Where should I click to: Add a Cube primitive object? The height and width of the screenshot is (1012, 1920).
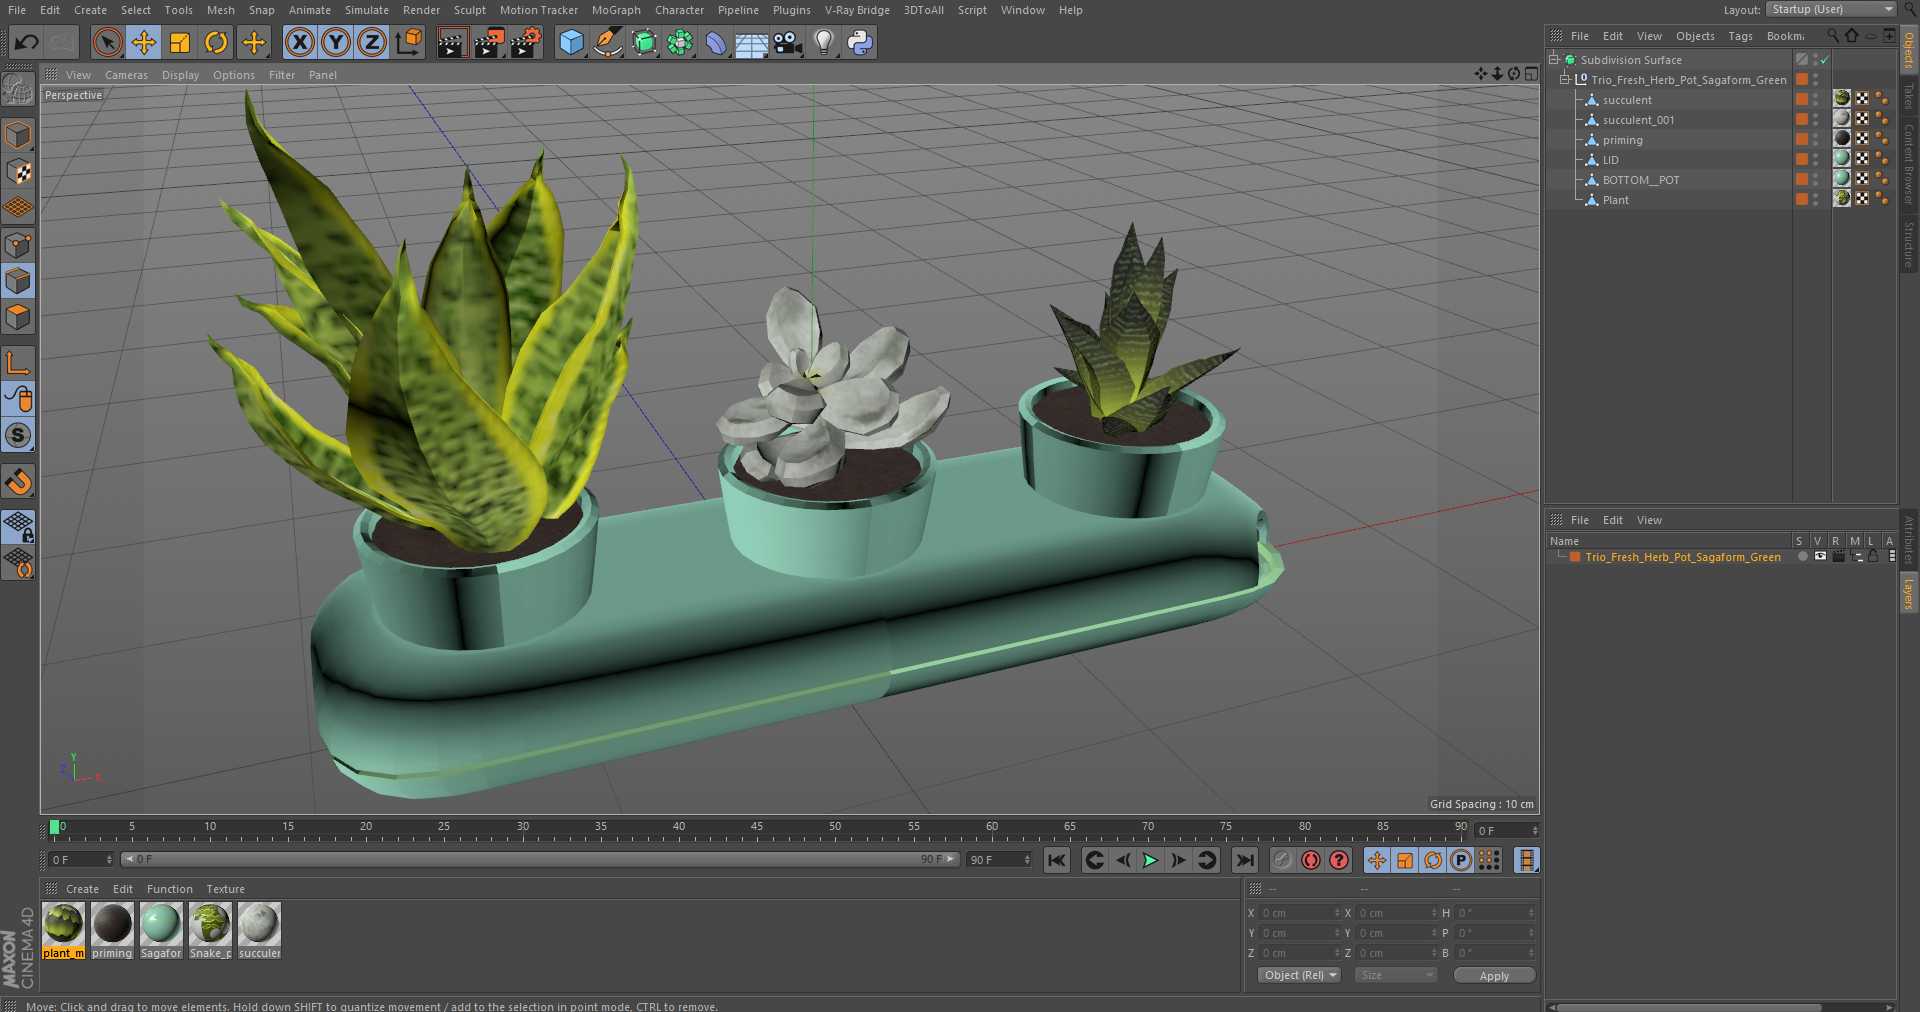[x=571, y=42]
